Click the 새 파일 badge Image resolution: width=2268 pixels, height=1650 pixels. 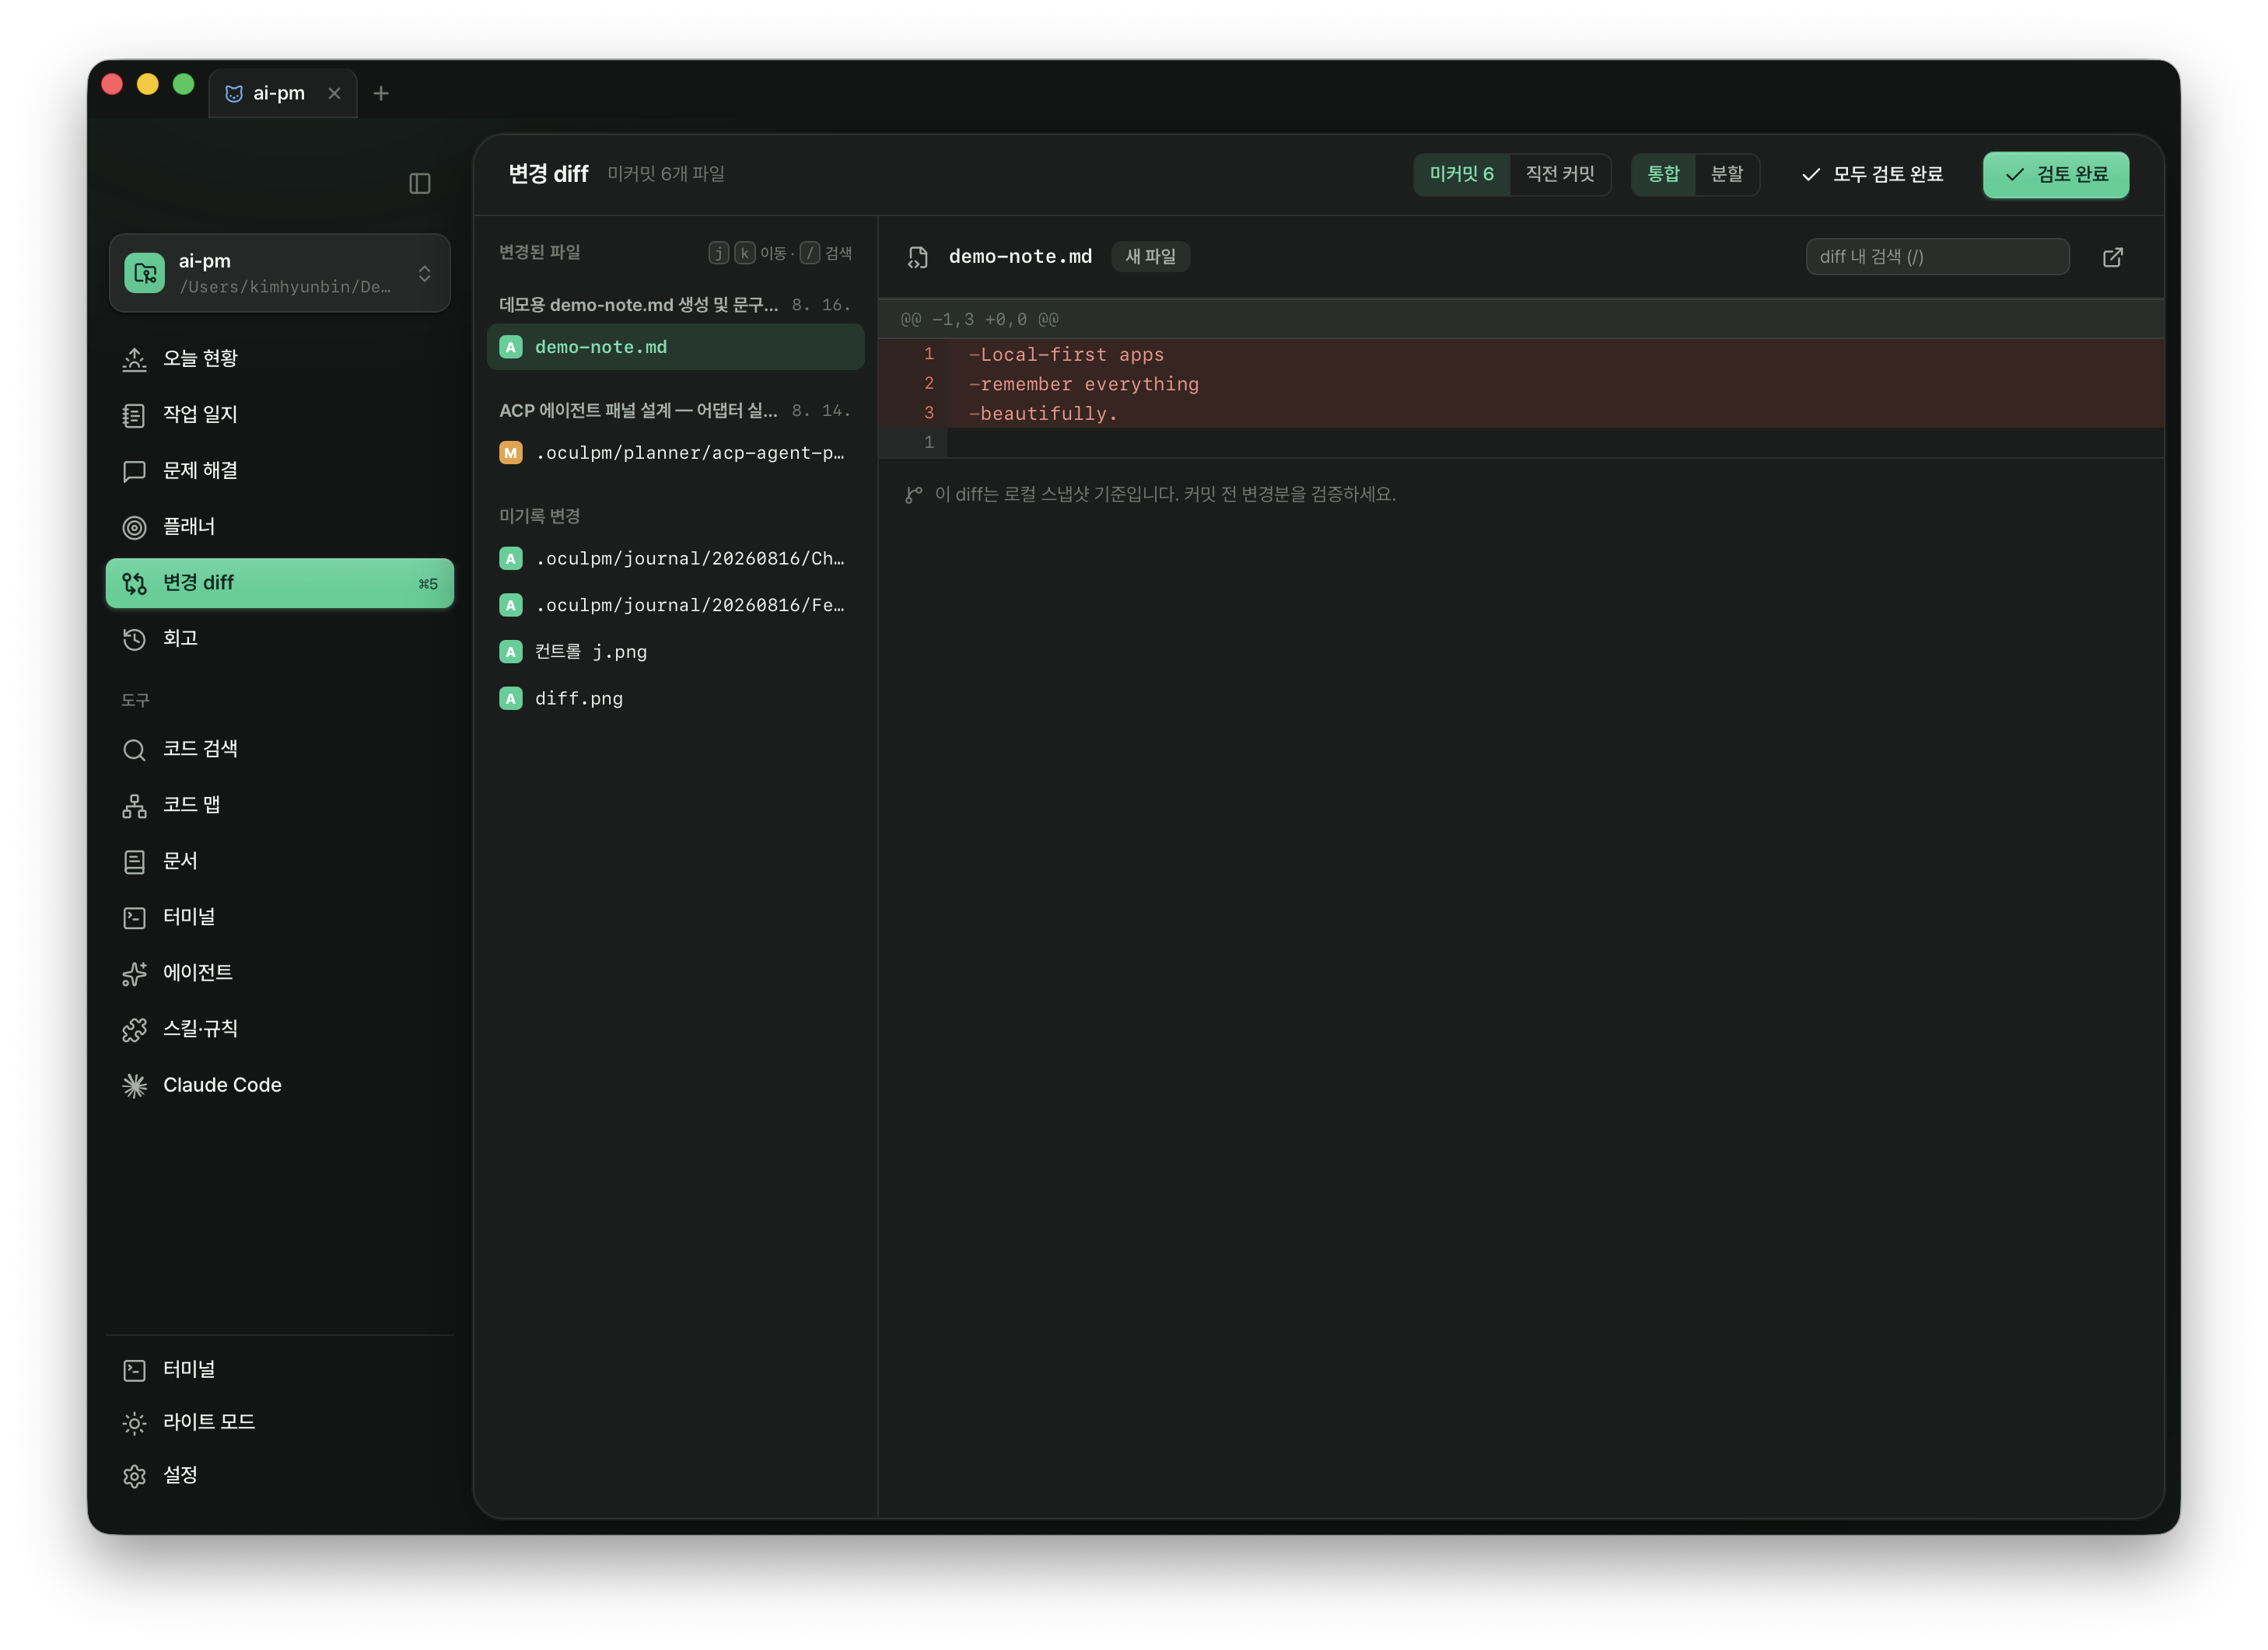1150,257
